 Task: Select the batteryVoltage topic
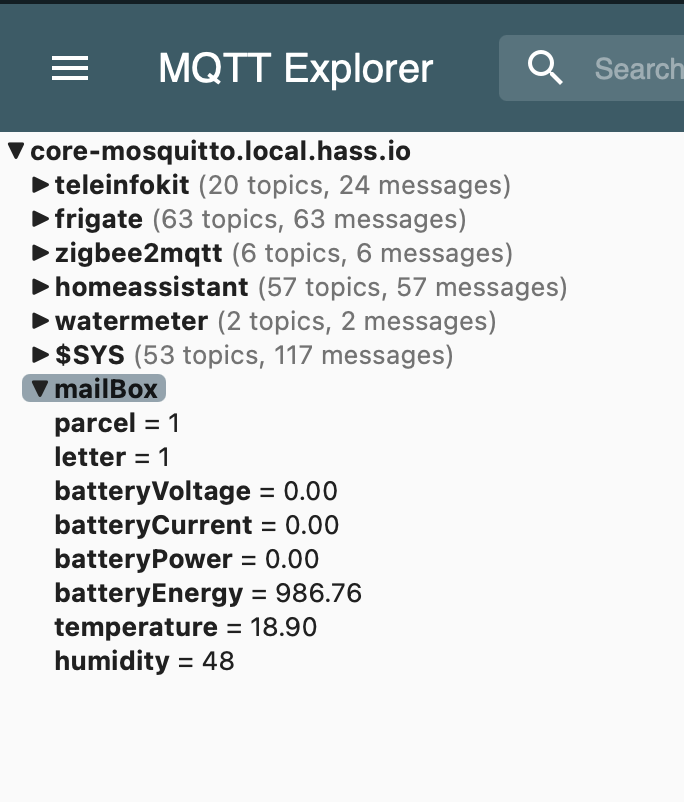pyautogui.click(x=196, y=491)
